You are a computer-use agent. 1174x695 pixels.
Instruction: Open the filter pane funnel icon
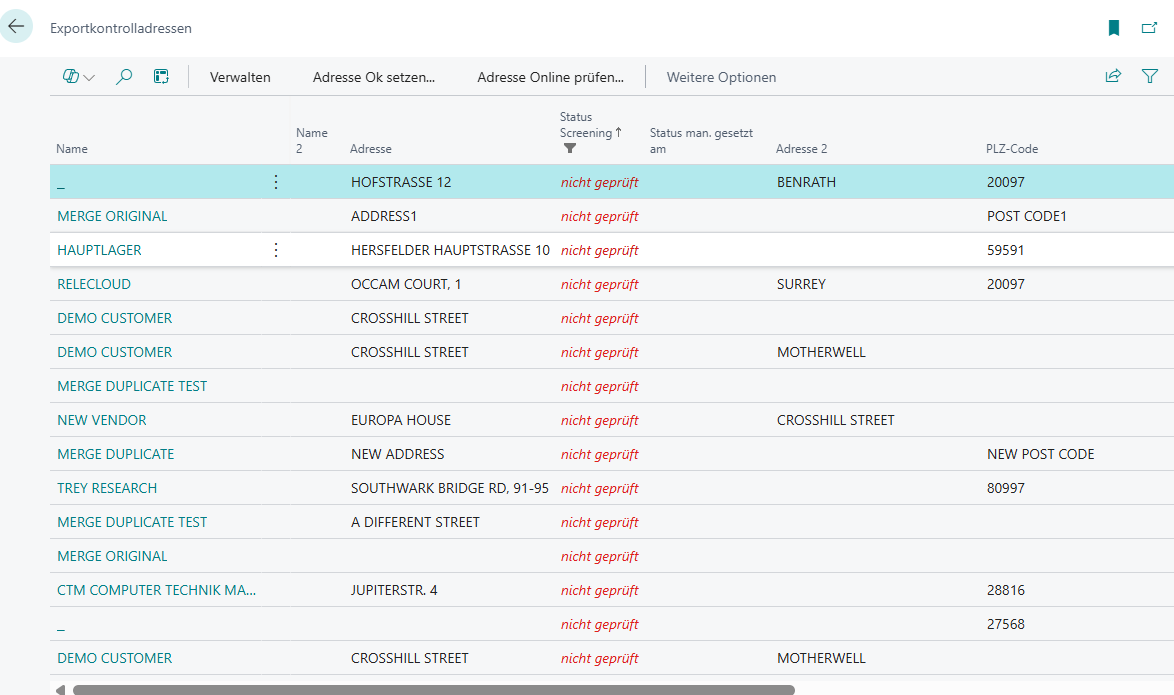coord(1150,76)
